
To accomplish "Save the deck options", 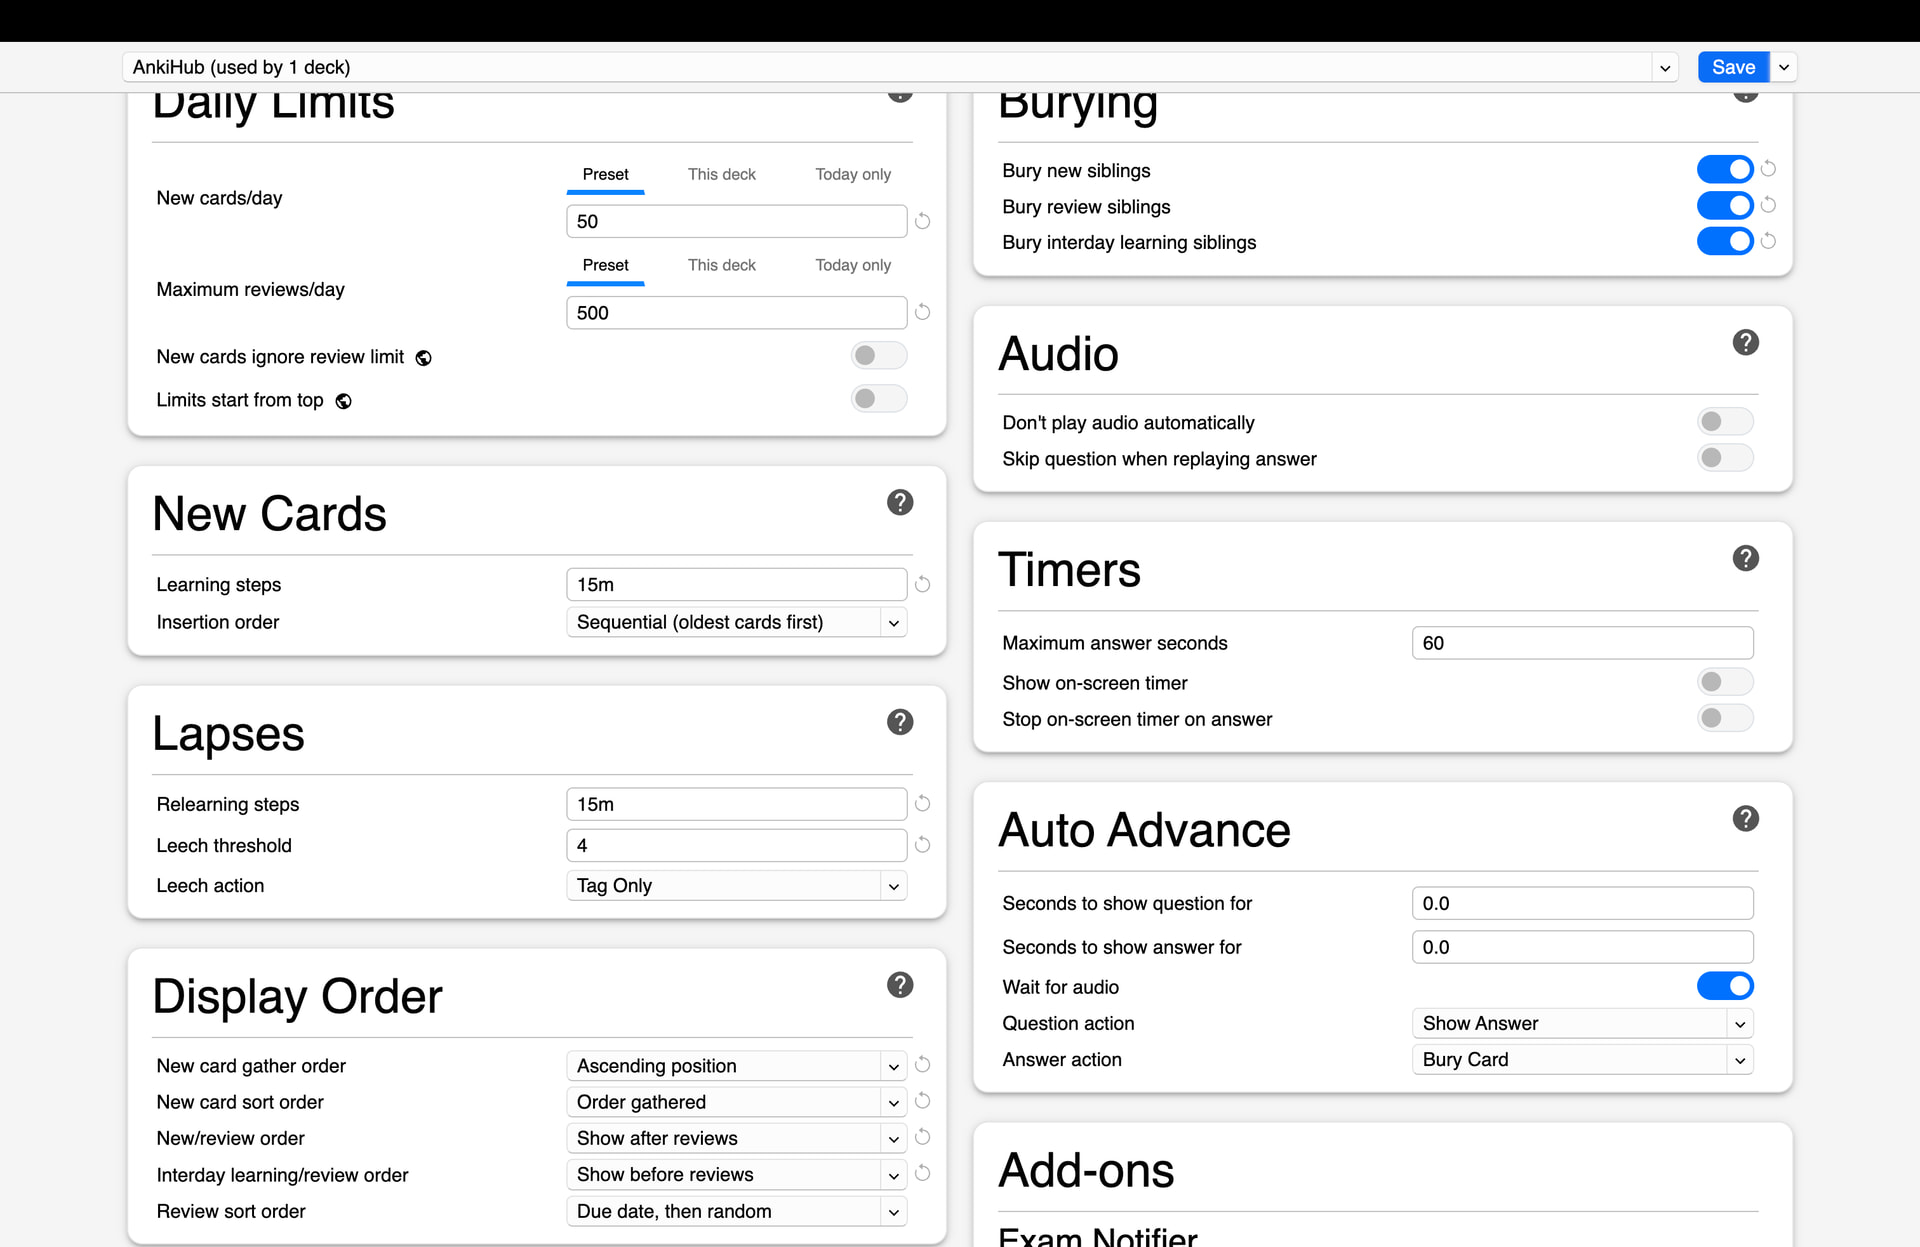I will [x=1733, y=67].
